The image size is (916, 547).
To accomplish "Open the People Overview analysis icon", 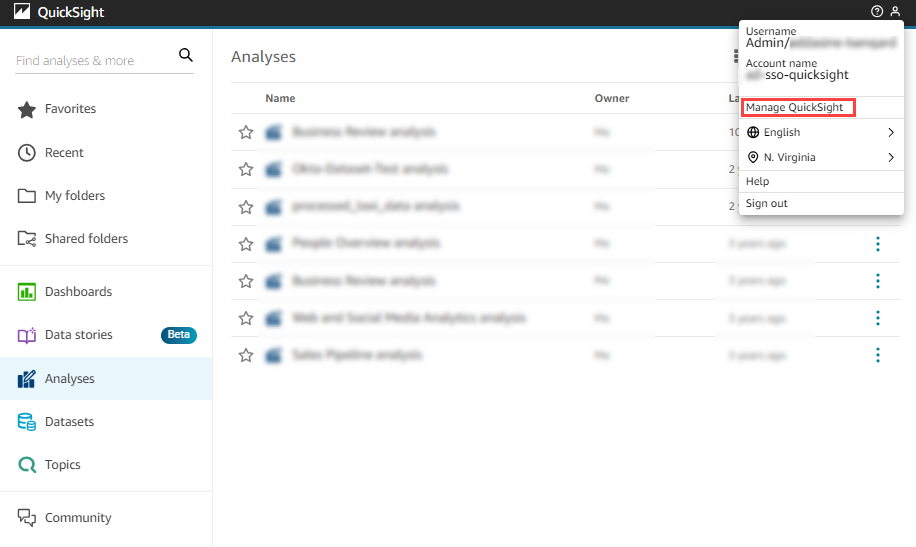I will point(273,244).
